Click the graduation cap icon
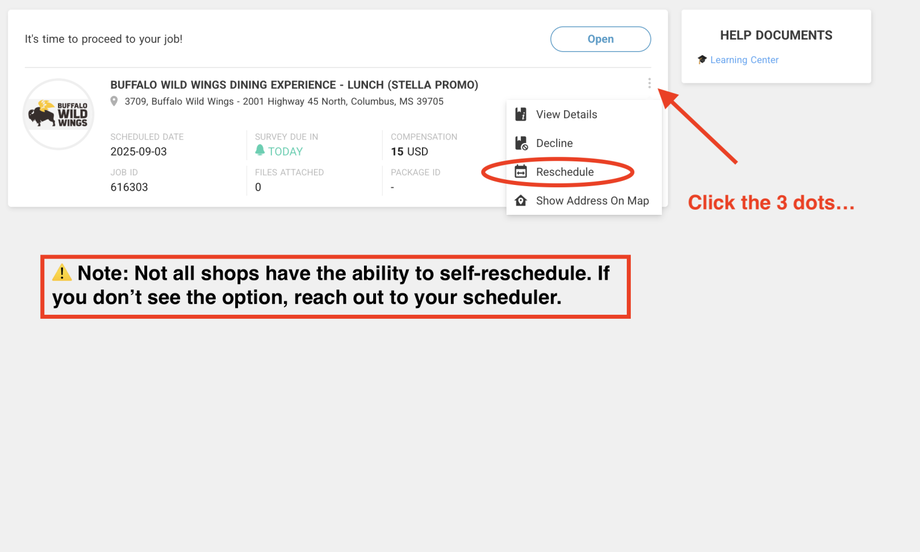920x552 pixels. (702, 59)
